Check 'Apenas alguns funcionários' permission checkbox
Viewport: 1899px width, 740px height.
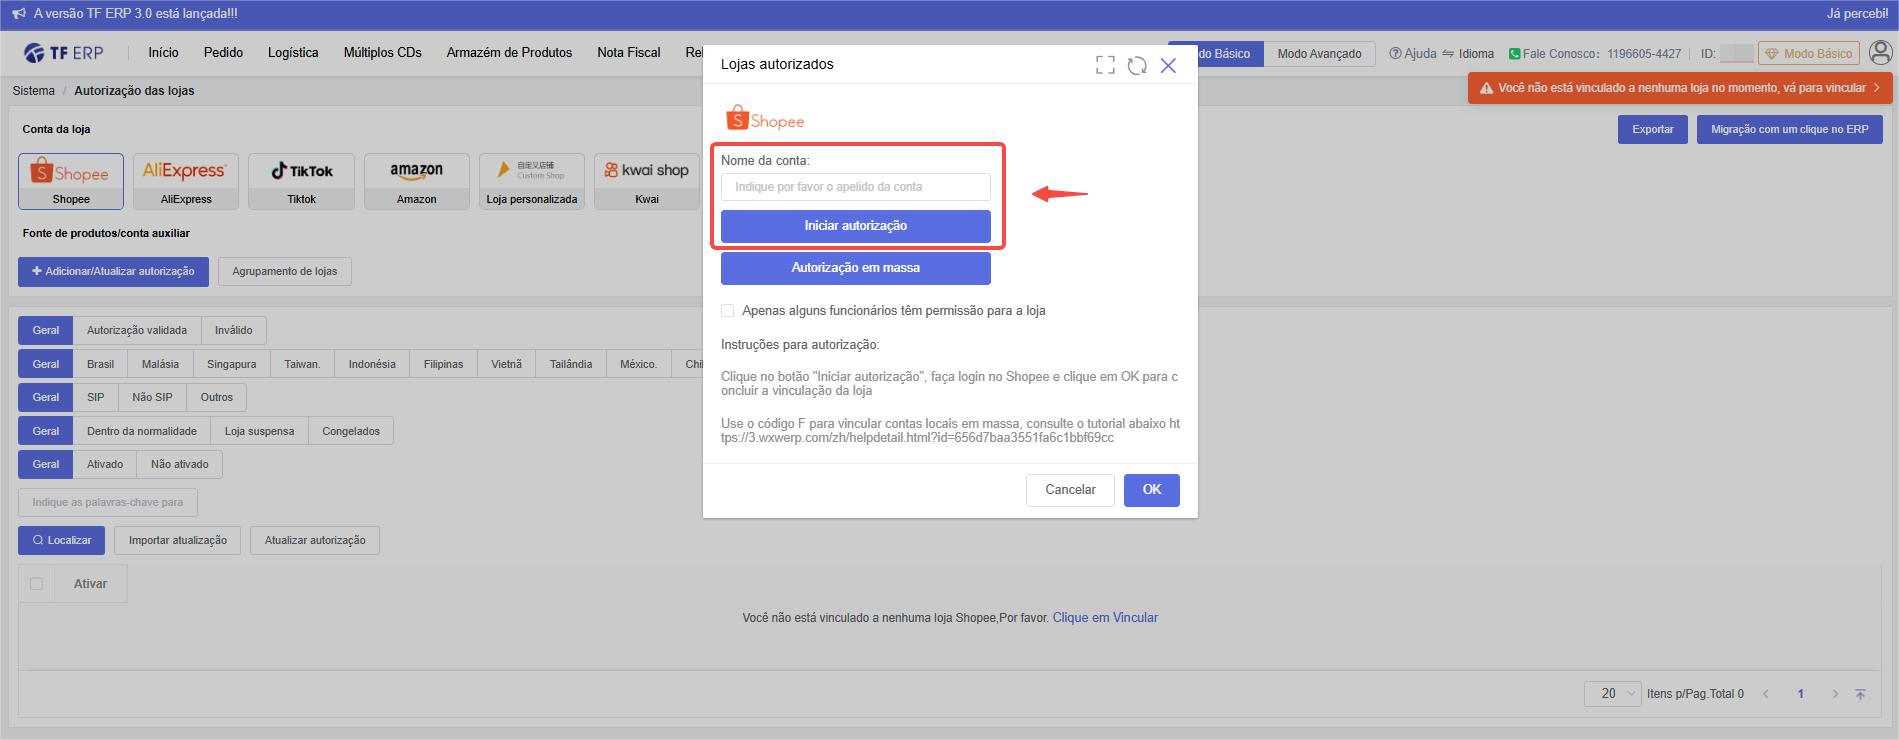[727, 311]
